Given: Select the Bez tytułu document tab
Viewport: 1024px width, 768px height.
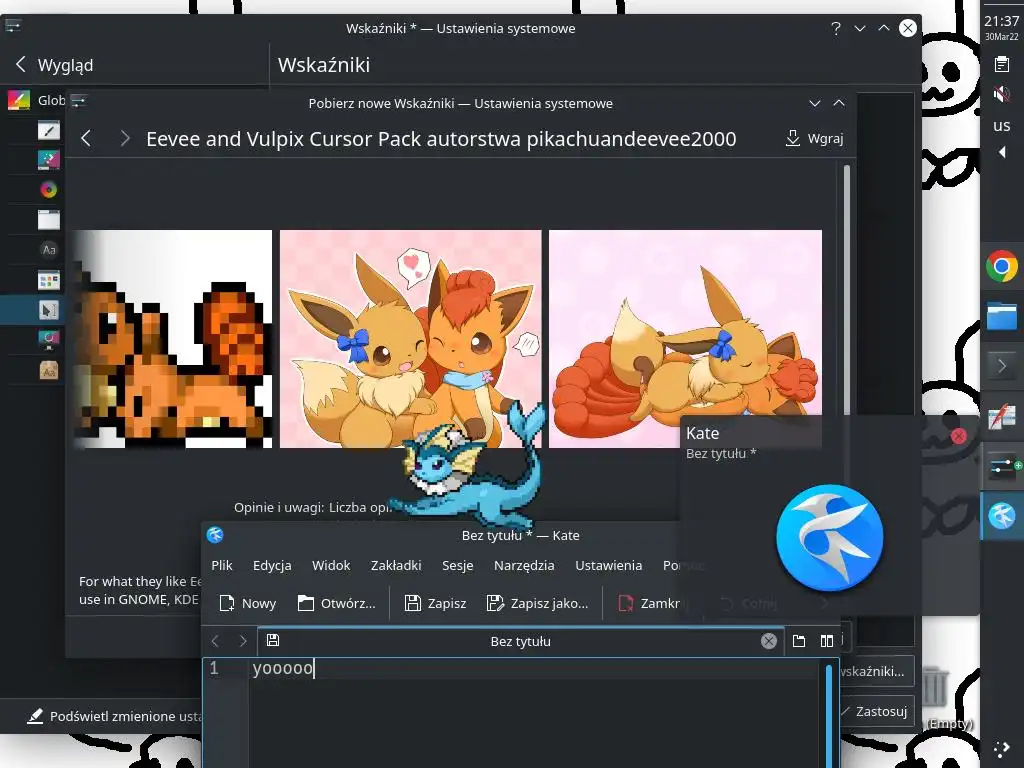Looking at the screenshot, I should [x=520, y=641].
